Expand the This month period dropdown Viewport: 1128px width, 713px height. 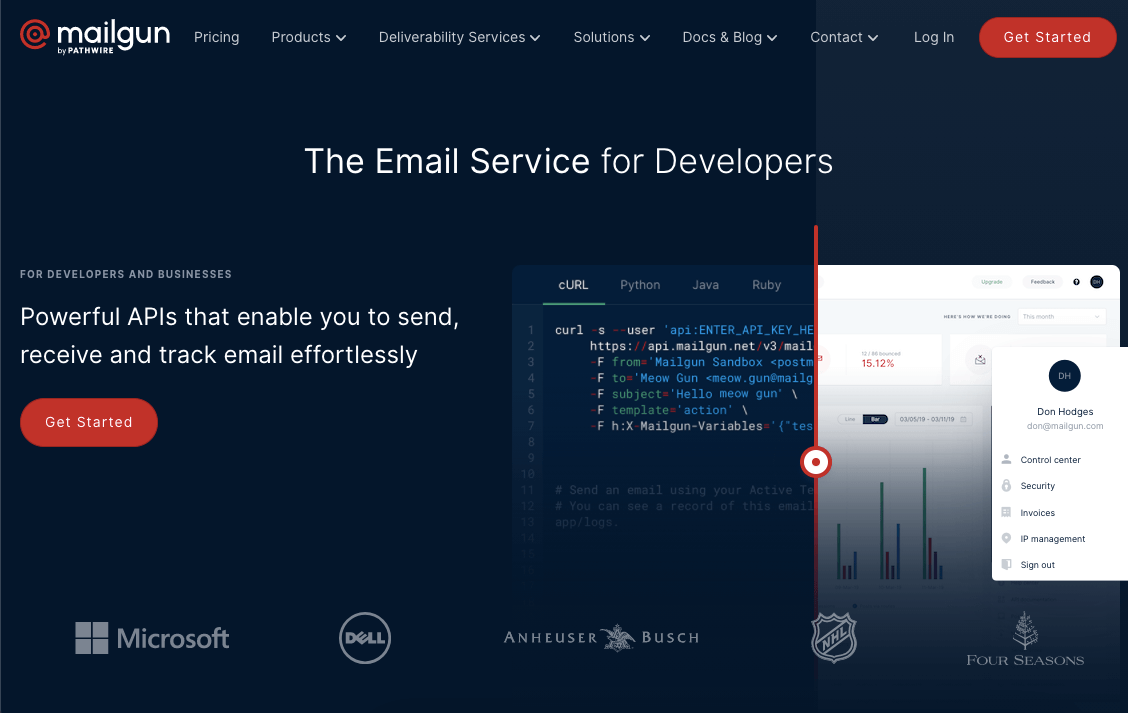(1061, 316)
